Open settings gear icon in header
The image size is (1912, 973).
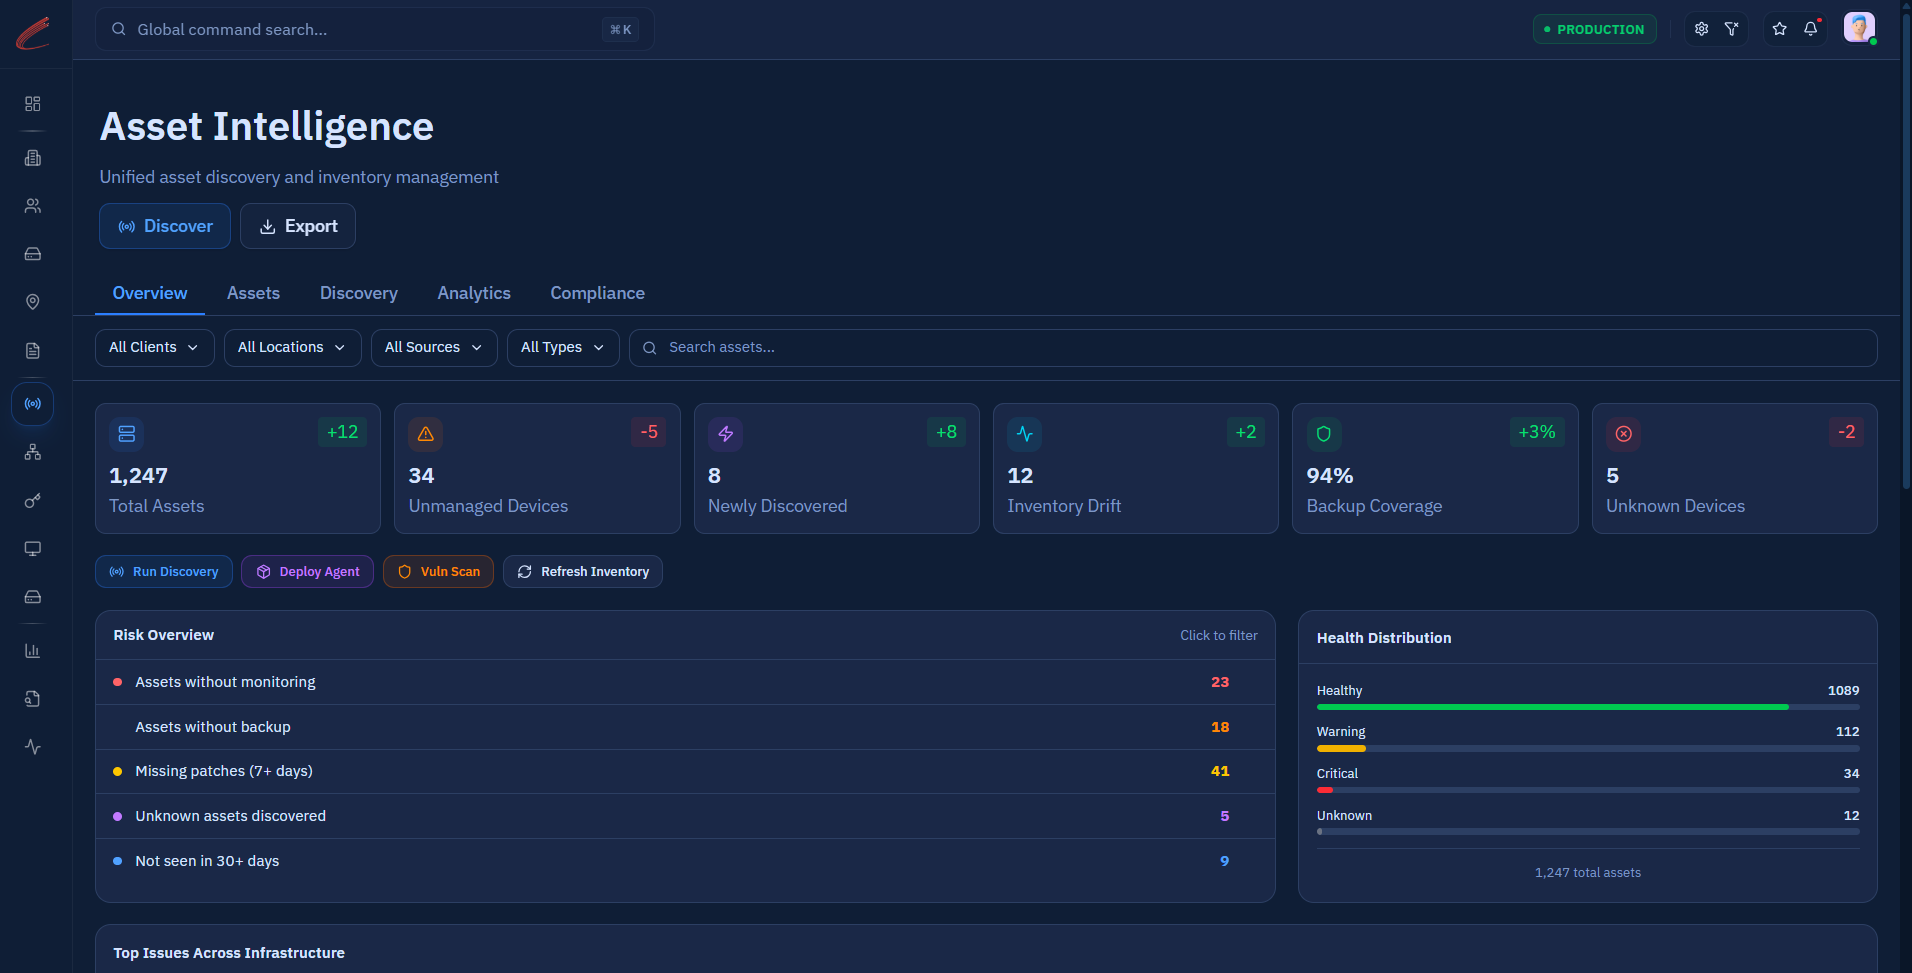tap(1701, 29)
